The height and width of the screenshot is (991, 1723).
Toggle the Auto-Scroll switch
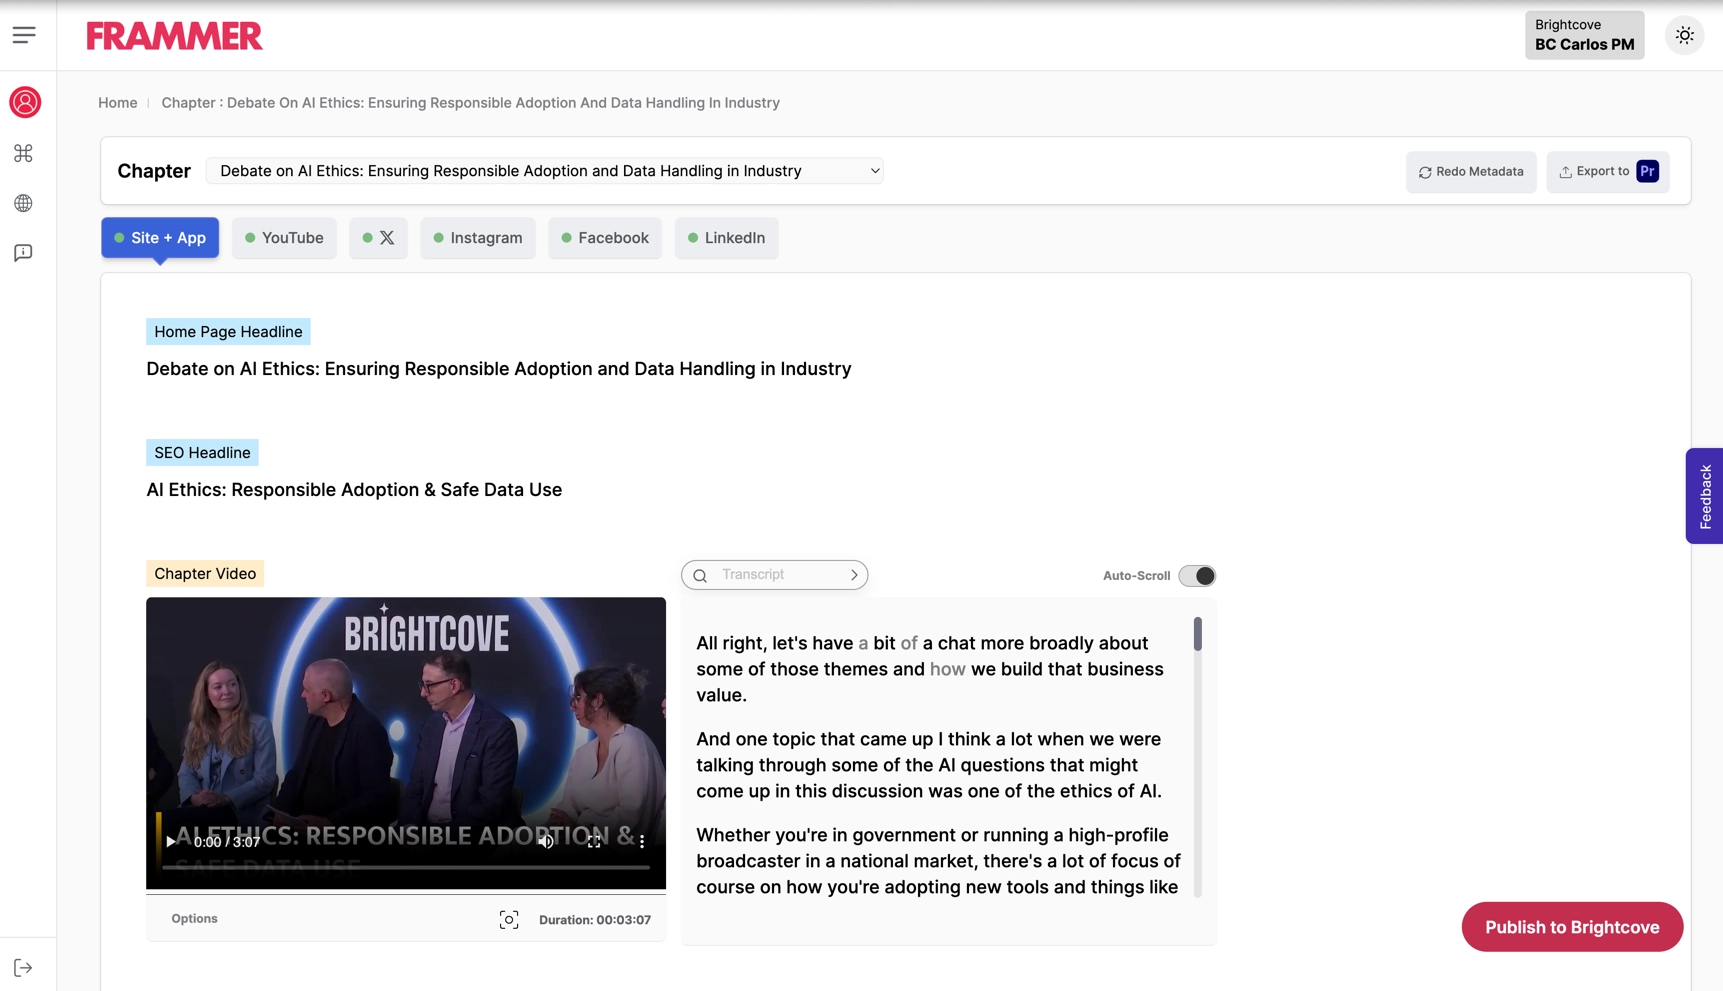click(x=1196, y=576)
